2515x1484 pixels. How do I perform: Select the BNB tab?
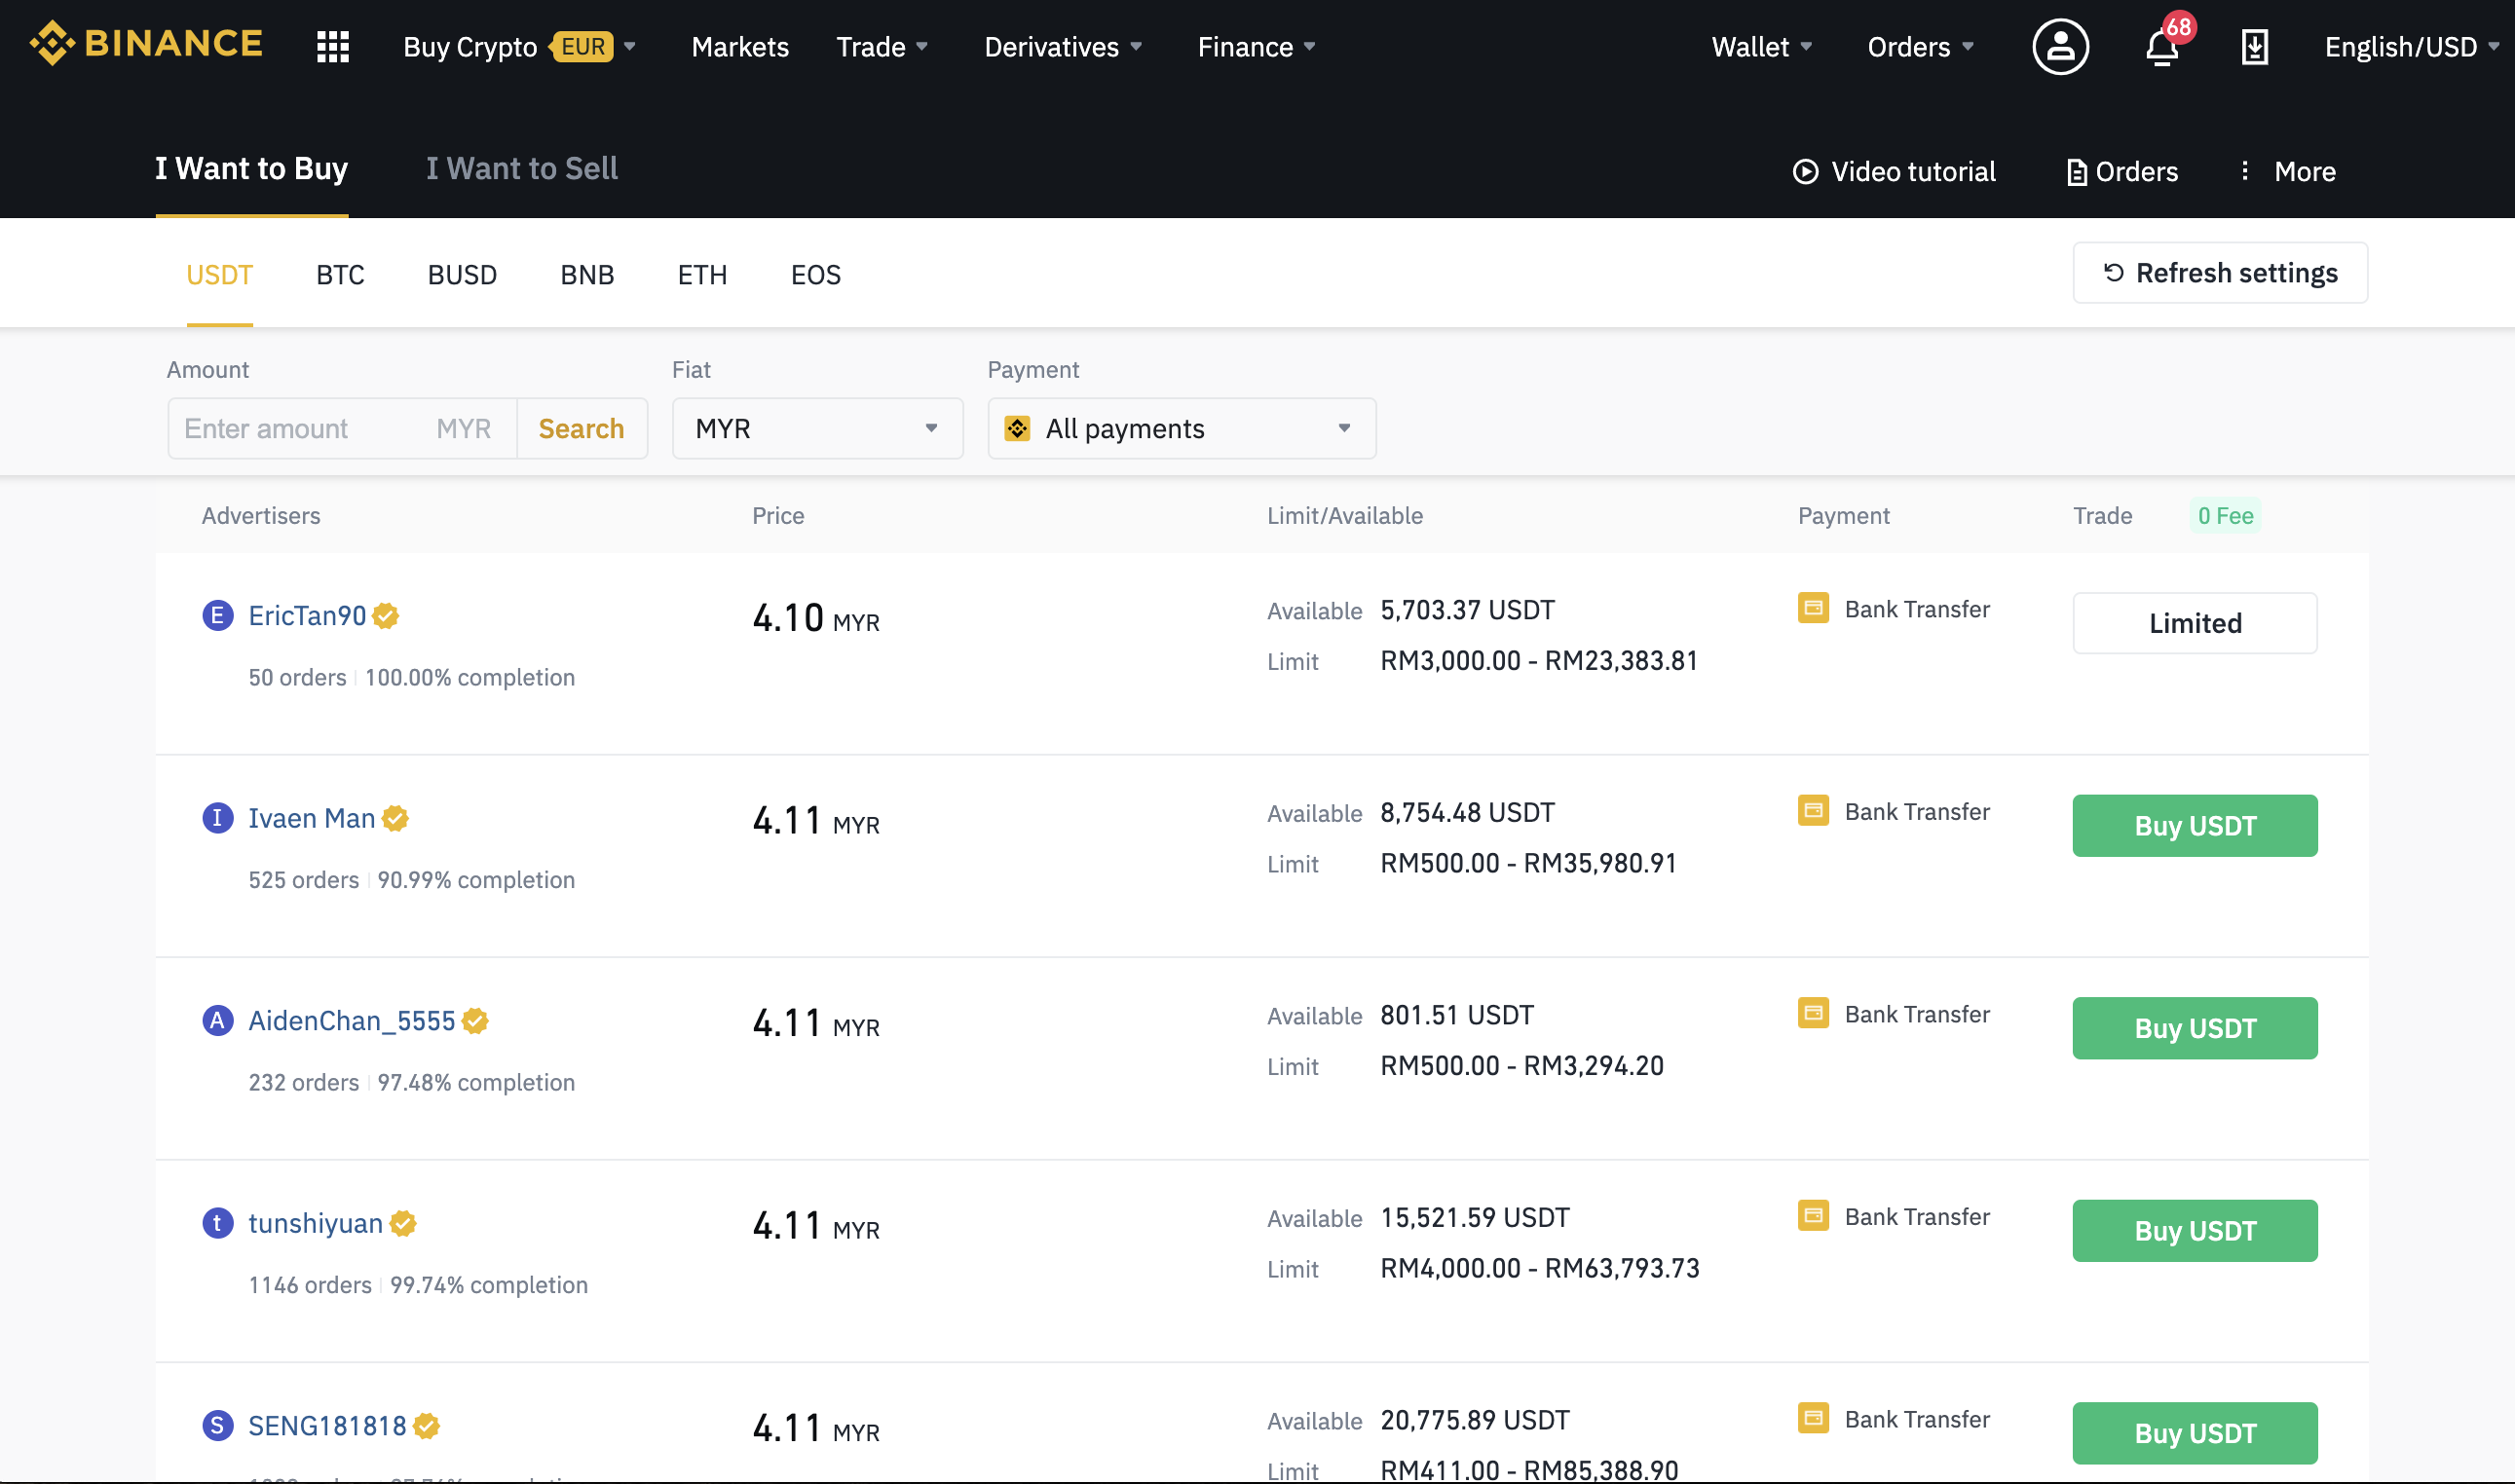[587, 274]
